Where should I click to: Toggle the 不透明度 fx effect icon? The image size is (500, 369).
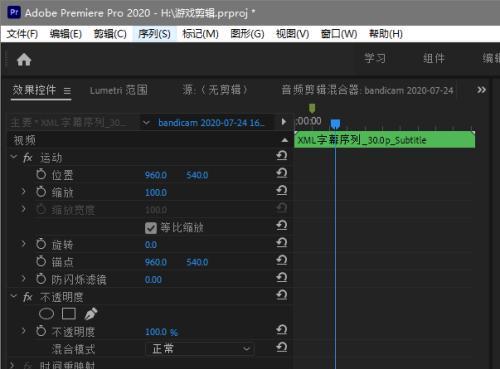tap(28, 297)
